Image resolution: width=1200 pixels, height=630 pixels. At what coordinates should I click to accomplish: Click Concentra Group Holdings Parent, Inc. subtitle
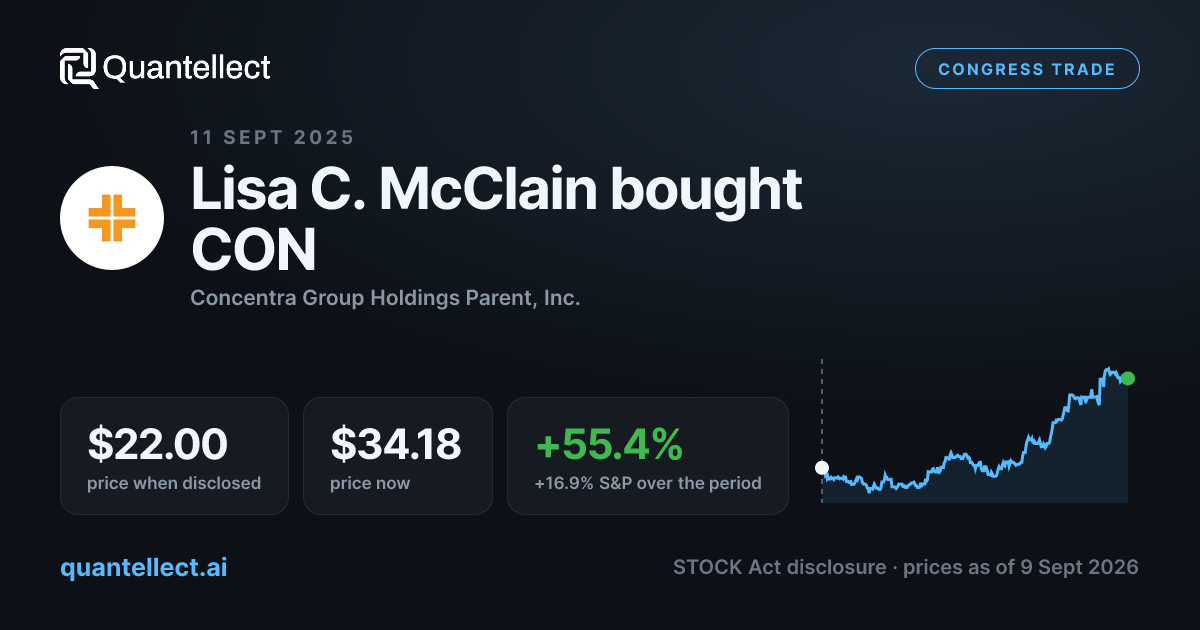(385, 298)
